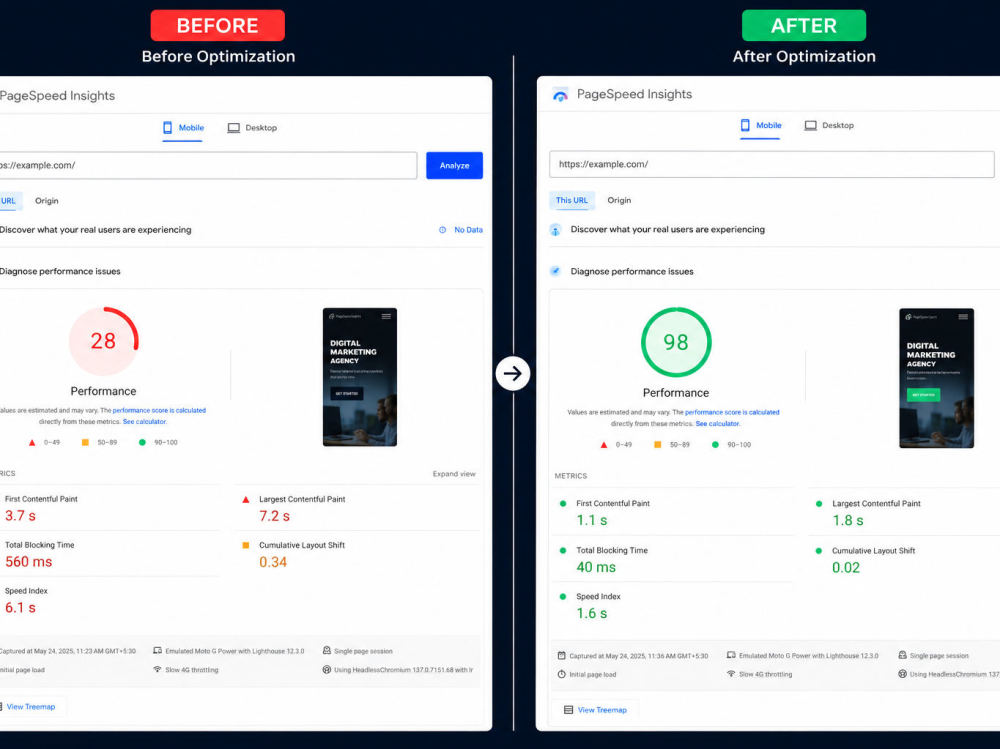Click red triangle next to Largest Contentful Paint

coord(246,500)
